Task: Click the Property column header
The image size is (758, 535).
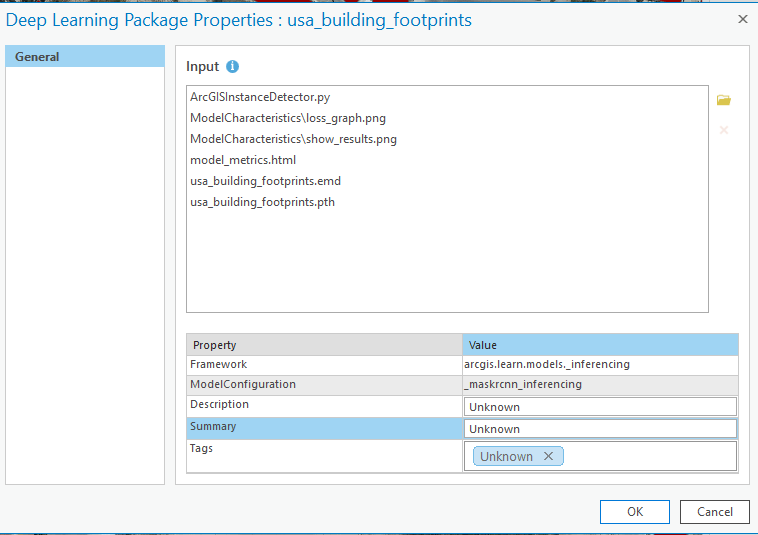Action: [x=324, y=345]
